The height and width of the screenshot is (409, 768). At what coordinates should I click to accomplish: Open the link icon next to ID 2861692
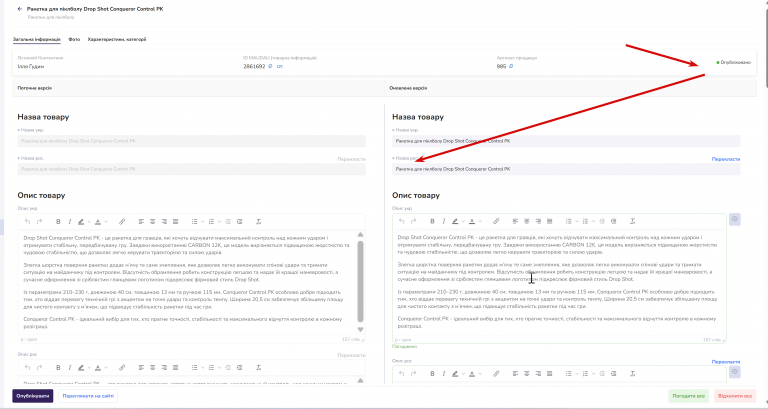pyautogui.click(x=280, y=66)
